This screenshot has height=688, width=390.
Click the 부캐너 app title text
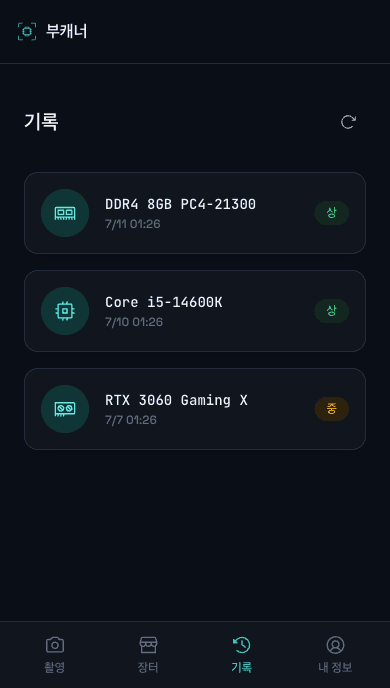click(x=67, y=32)
